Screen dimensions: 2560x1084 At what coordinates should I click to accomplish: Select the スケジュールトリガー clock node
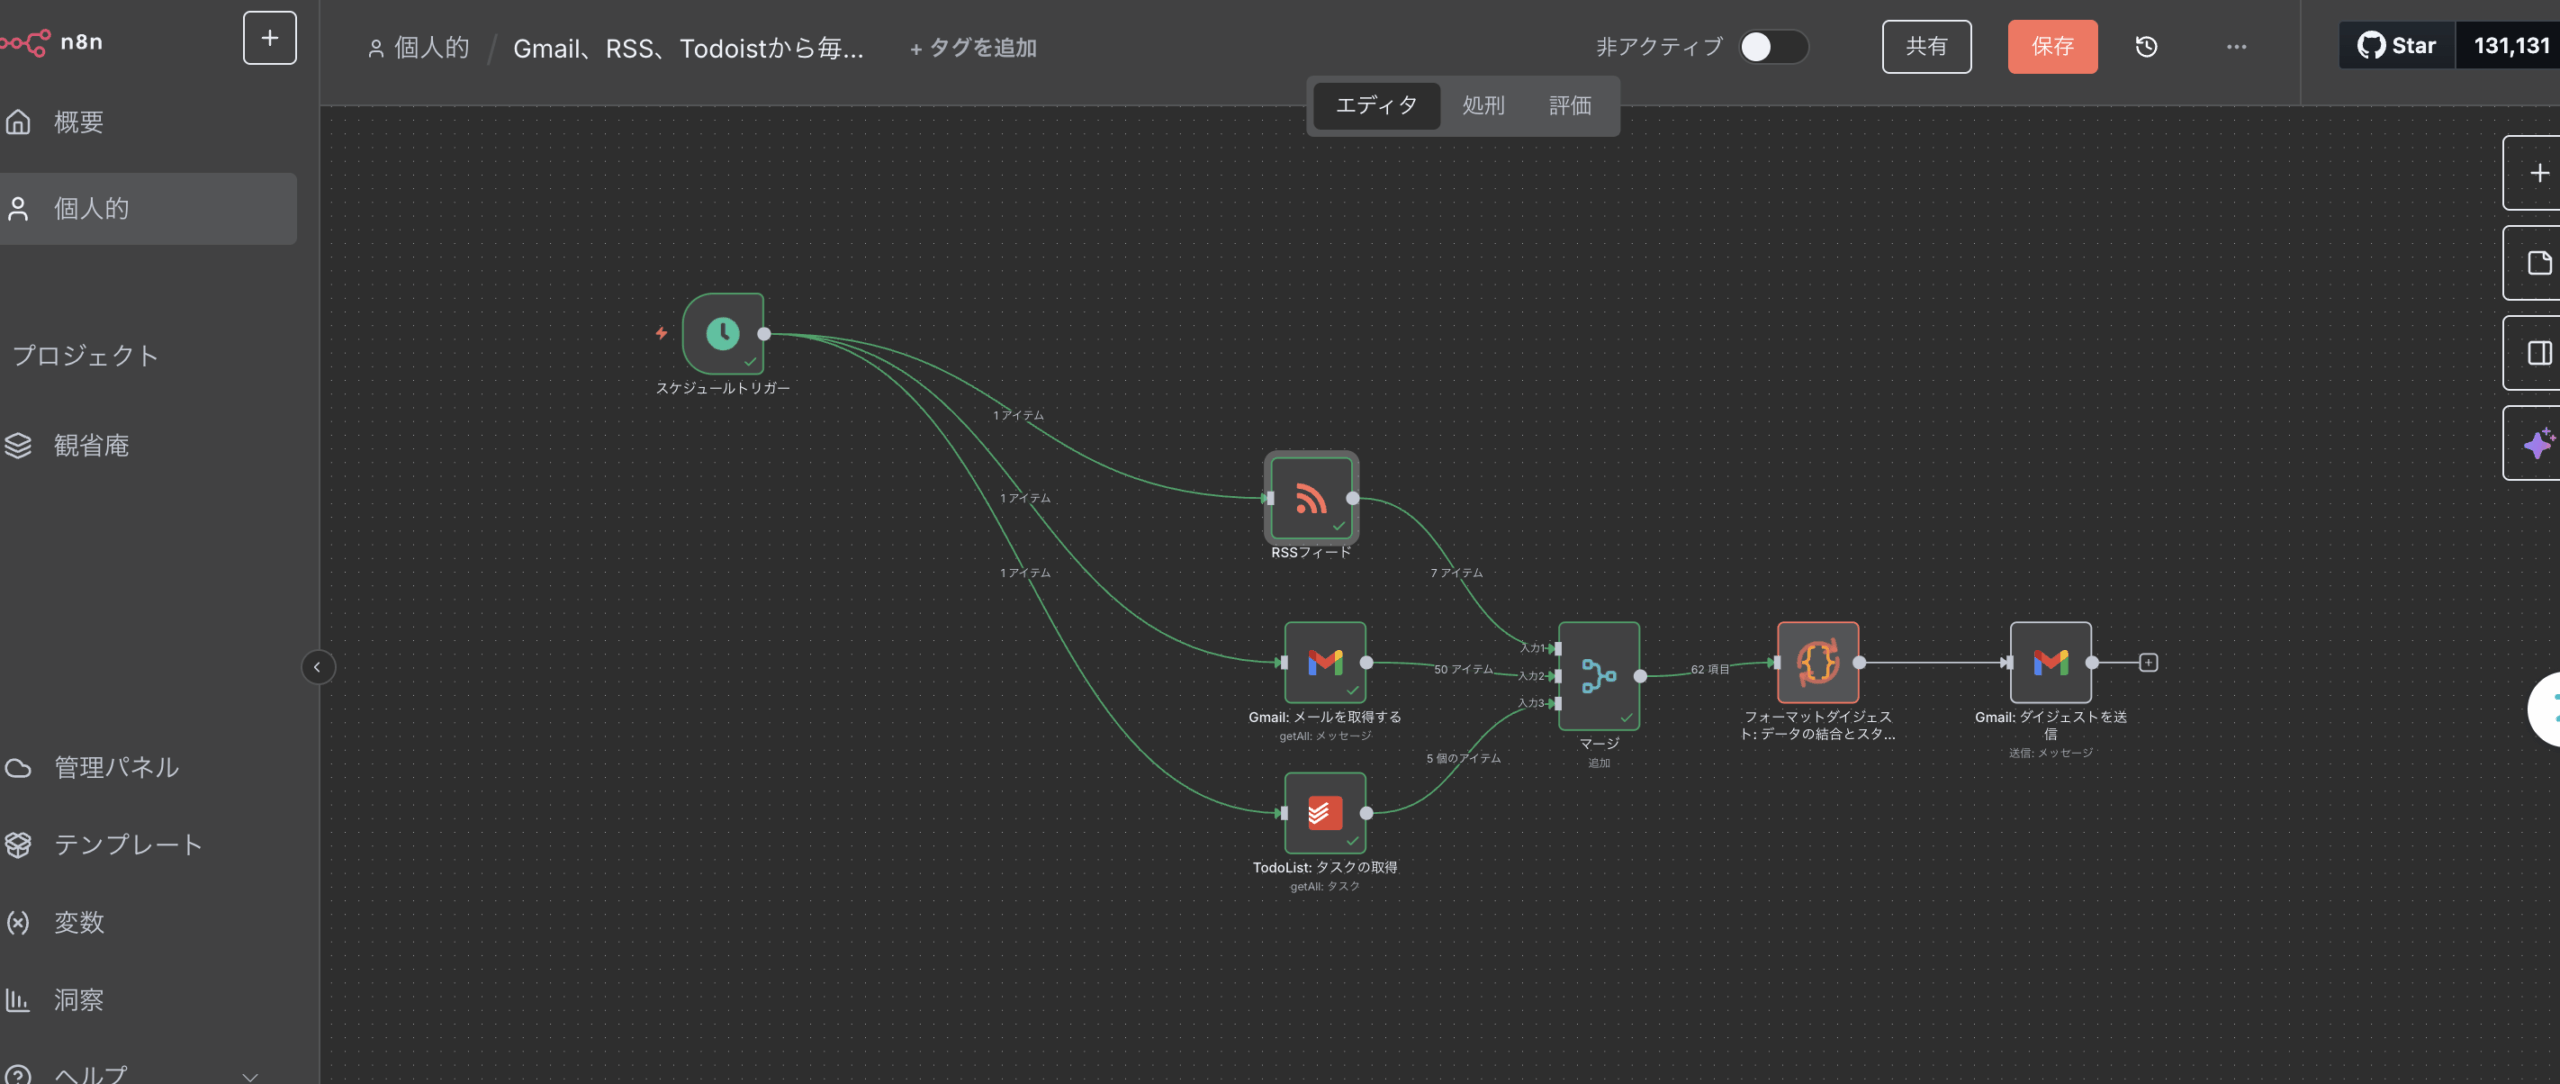click(723, 333)
